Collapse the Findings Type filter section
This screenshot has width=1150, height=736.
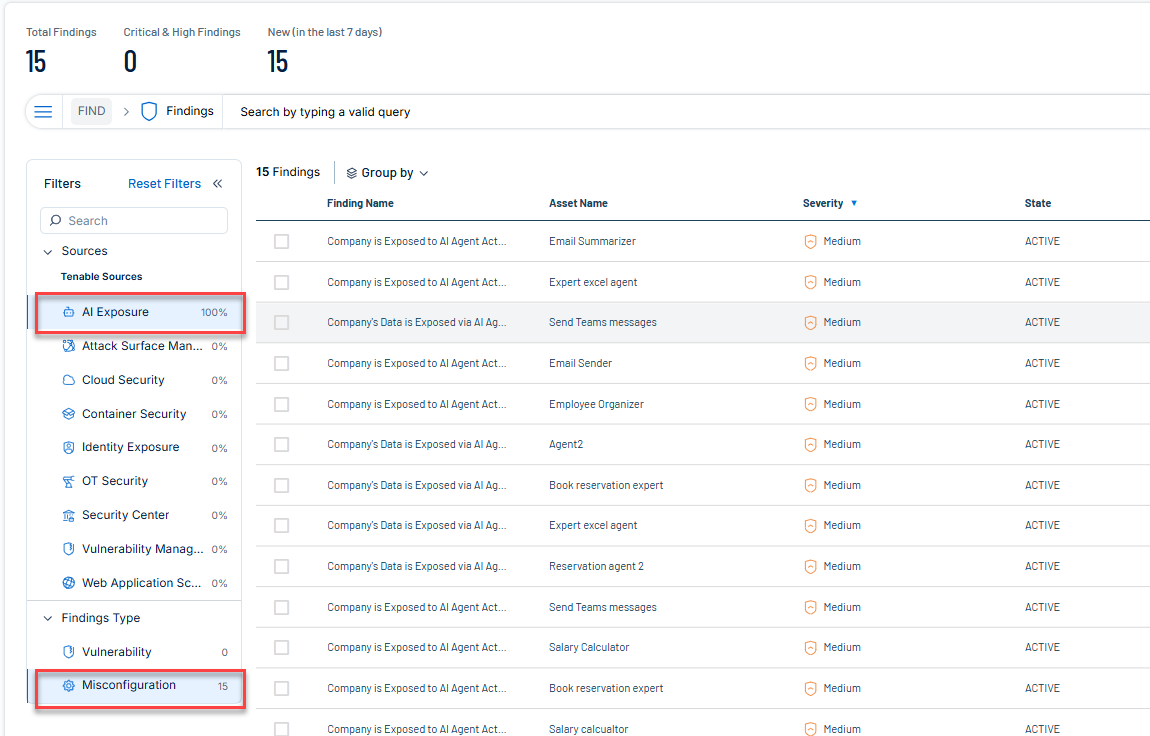pos(48,619)
